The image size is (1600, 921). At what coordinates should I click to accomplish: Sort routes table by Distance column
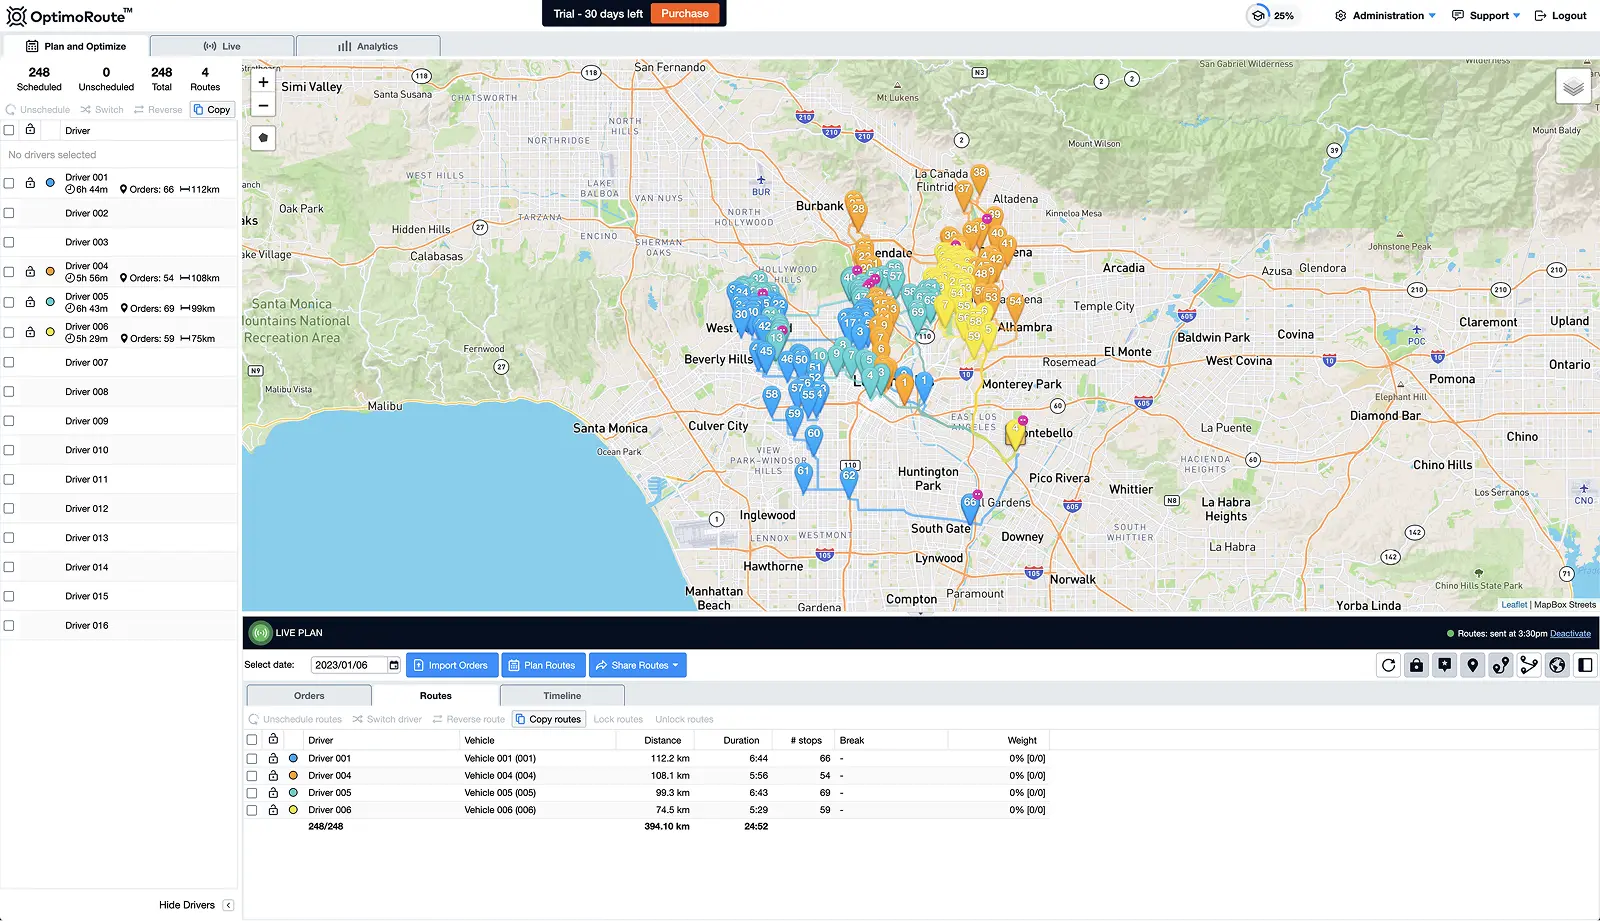(x=662, y=740)
